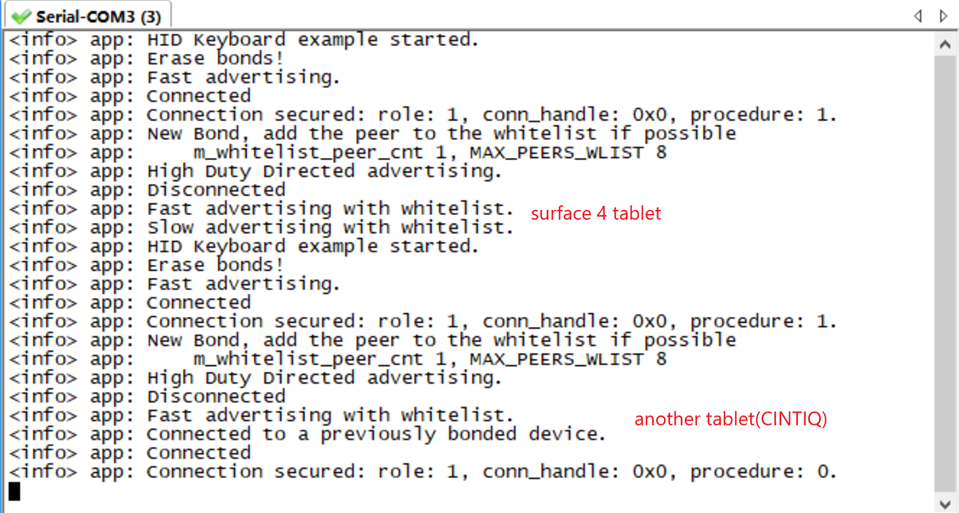Screen dimensions: 959x513
Task: Click the topmost 'HID Keyboard example started' line
Action: pos(244,40)
